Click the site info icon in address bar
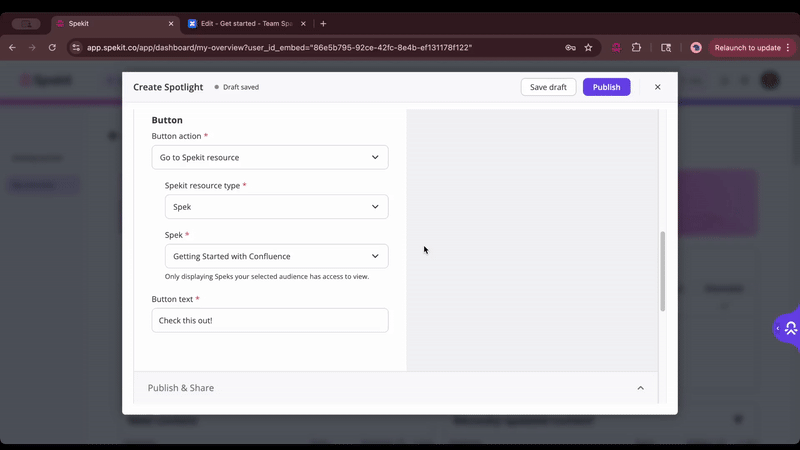800x450 pixels. click(x=76, y=47)
